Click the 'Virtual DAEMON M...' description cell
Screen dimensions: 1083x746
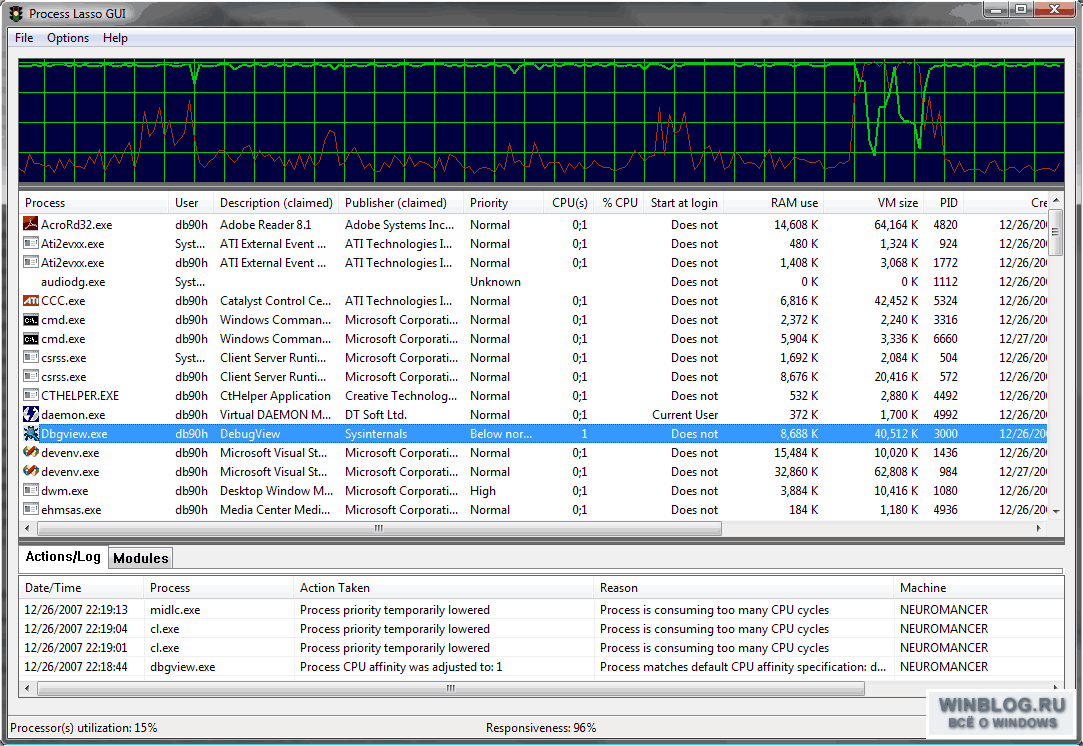276,414
